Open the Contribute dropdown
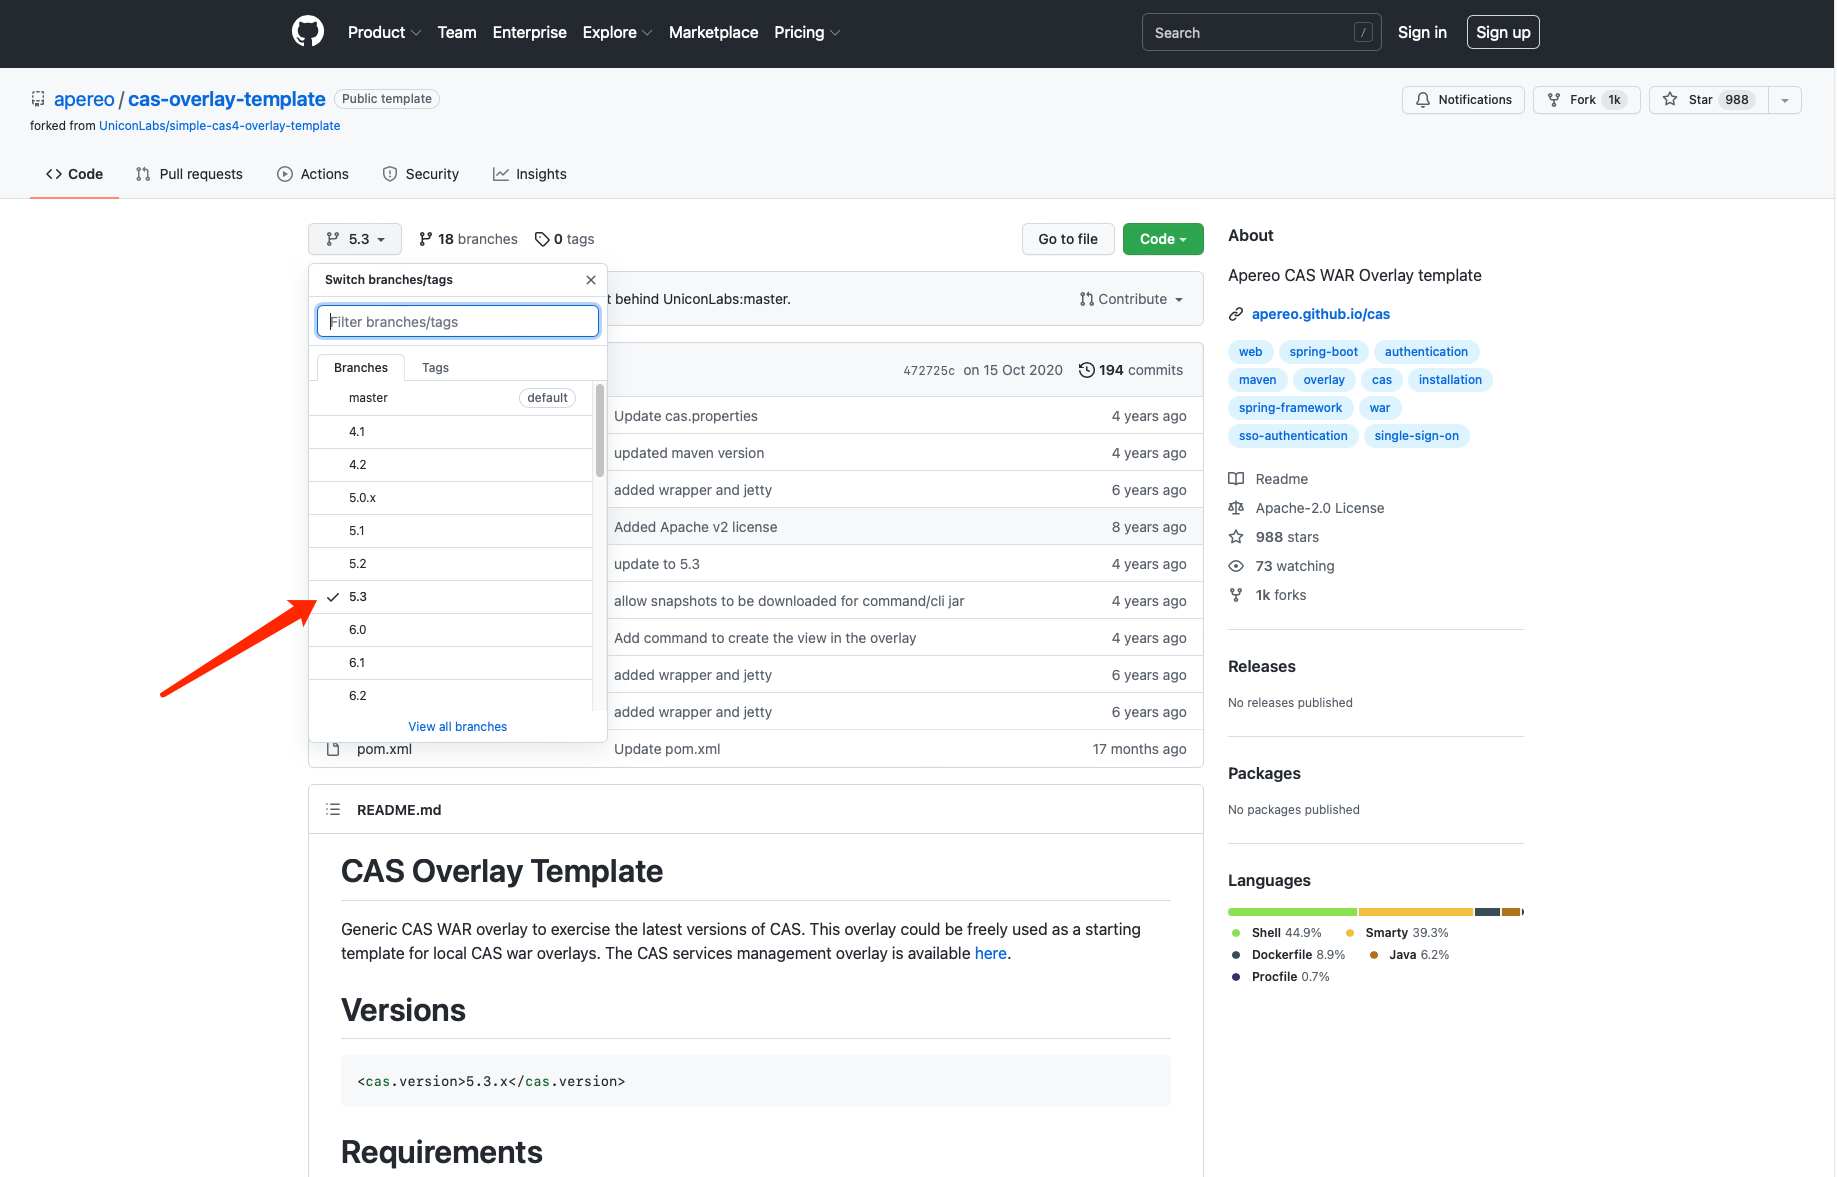 pyautogui.click(x=1131, y=299)
